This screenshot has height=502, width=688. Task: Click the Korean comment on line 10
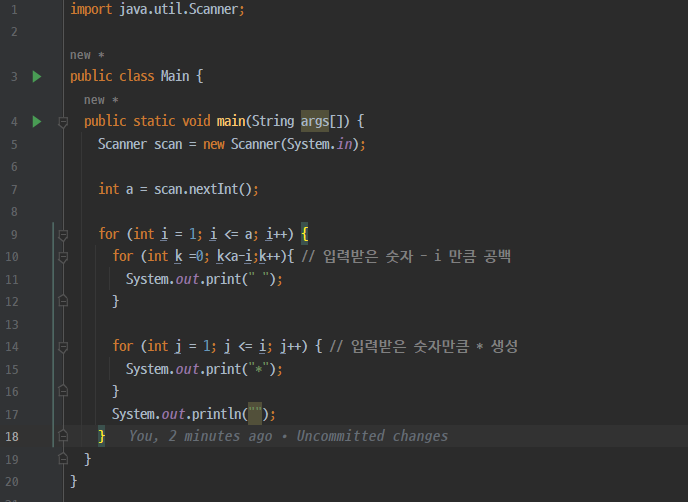click(x=406, y=256)
